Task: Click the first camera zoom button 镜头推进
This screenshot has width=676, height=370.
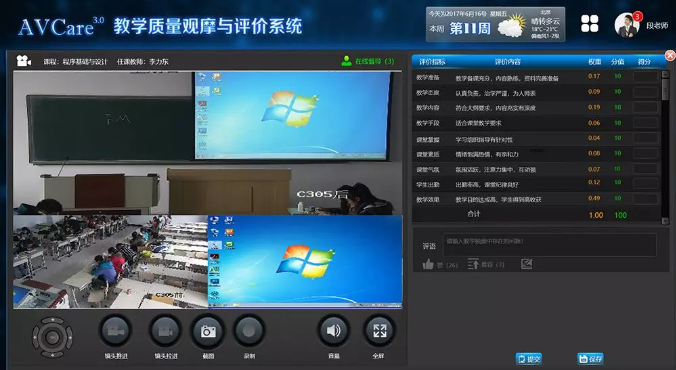Action: click(116, 331)
